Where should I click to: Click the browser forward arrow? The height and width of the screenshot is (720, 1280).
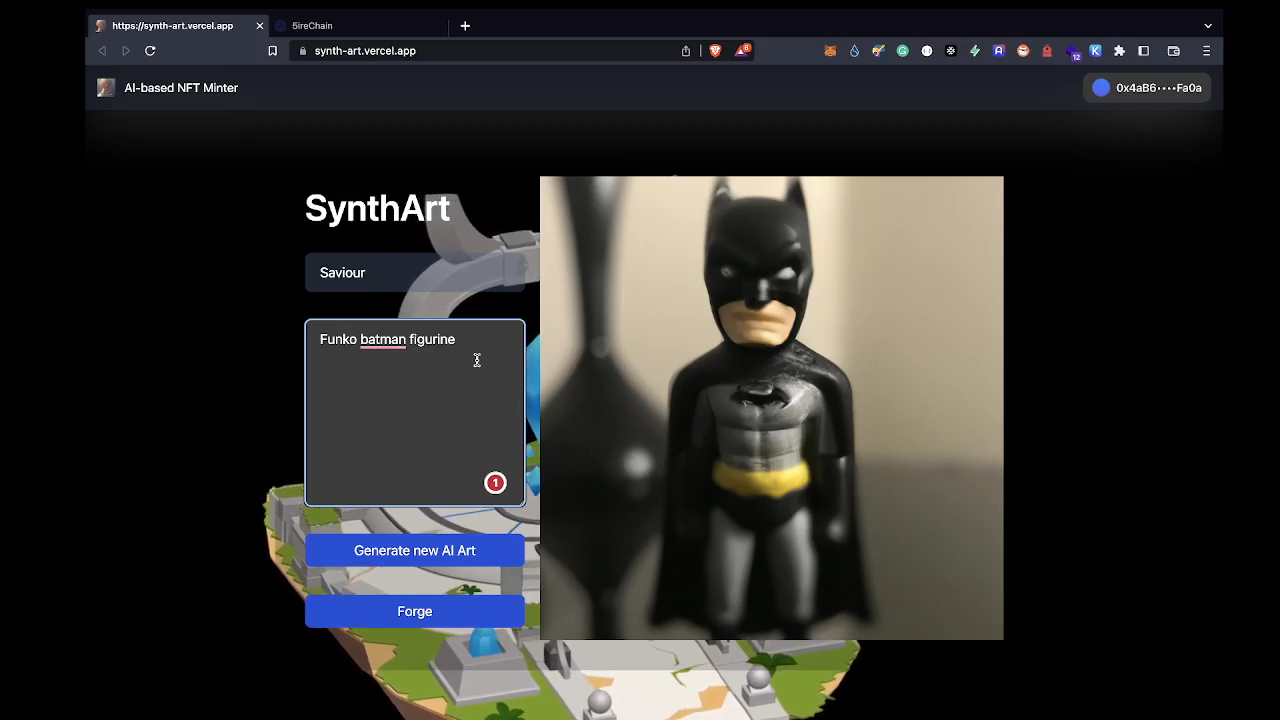point(126,51)
